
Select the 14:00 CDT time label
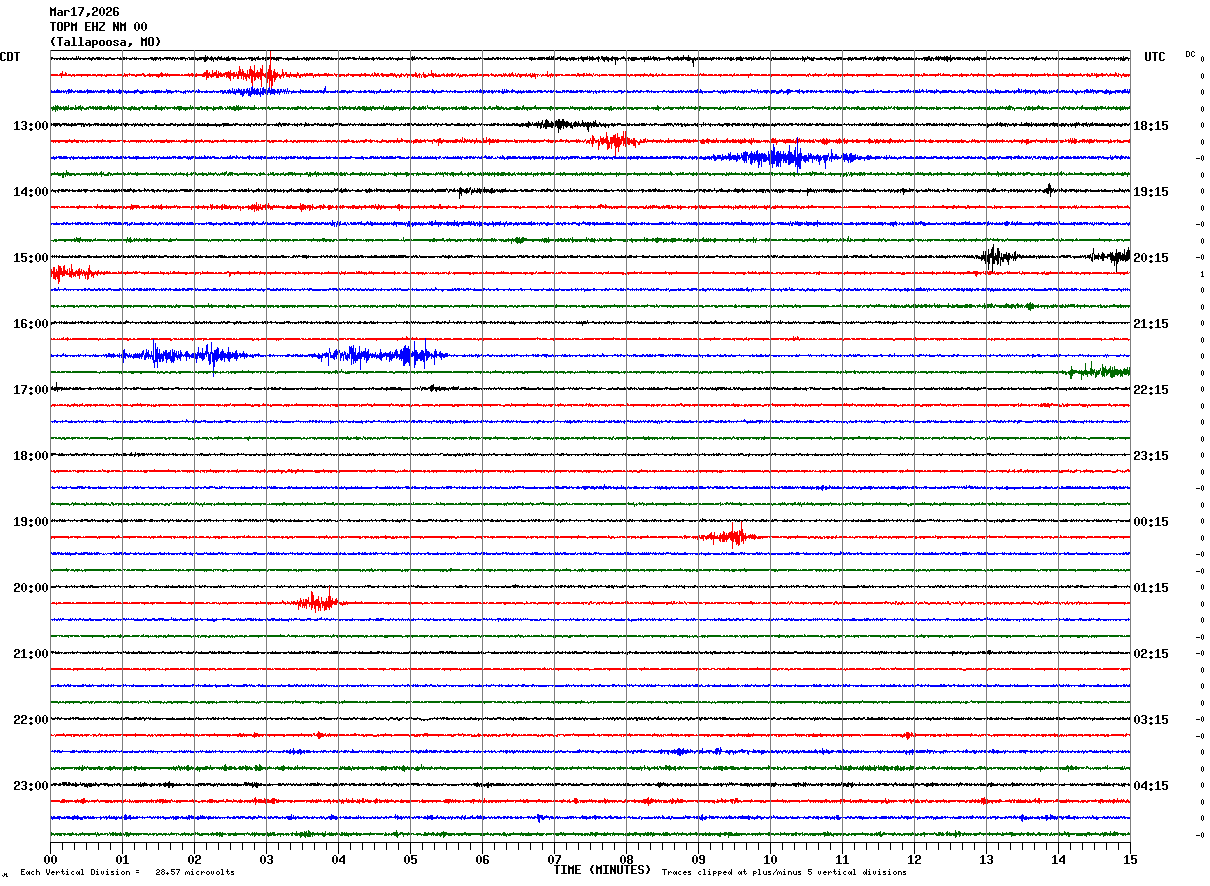pos(30,192)
